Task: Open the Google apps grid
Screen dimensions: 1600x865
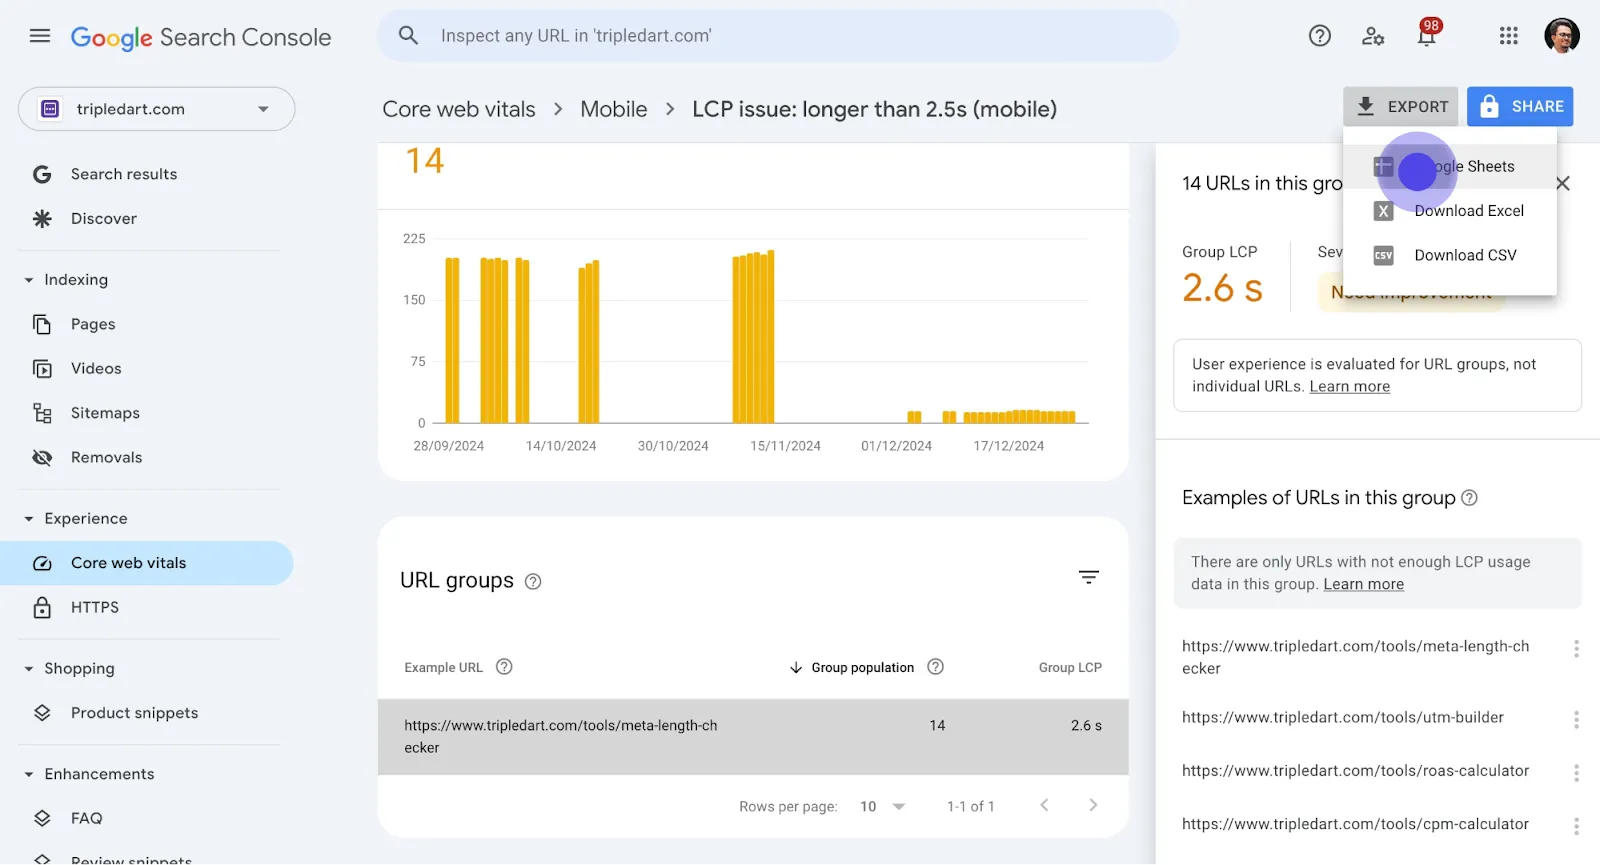Action: coord(1509,36)
